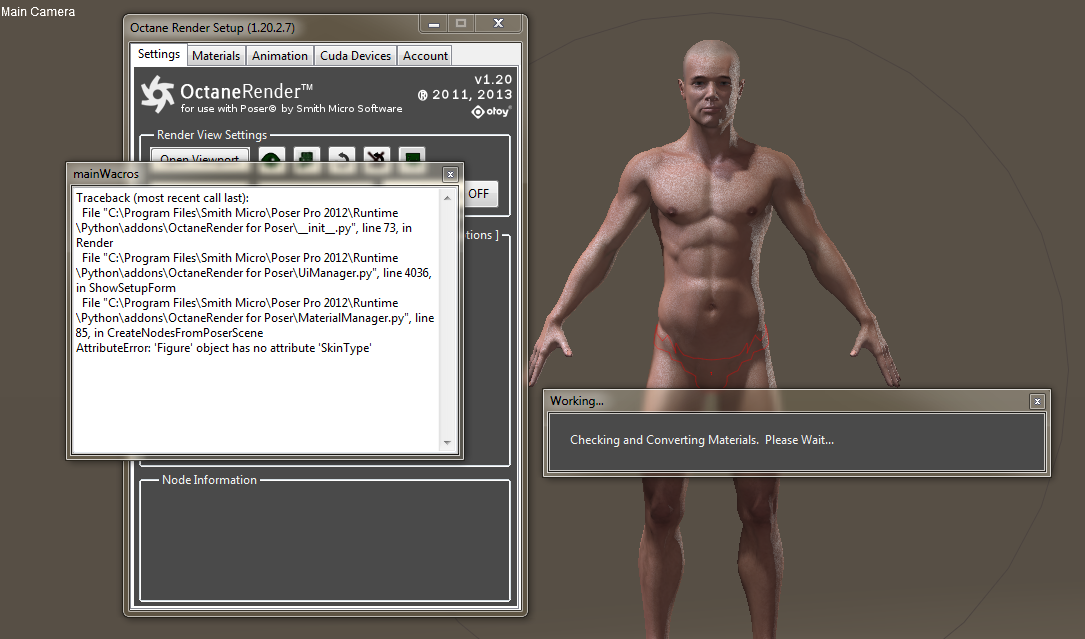This screenshot has height=639, width=1085.
Task: Click the 'Checking and Converting Materials' message
Action: pyautogui.click(x=702, y=440)
